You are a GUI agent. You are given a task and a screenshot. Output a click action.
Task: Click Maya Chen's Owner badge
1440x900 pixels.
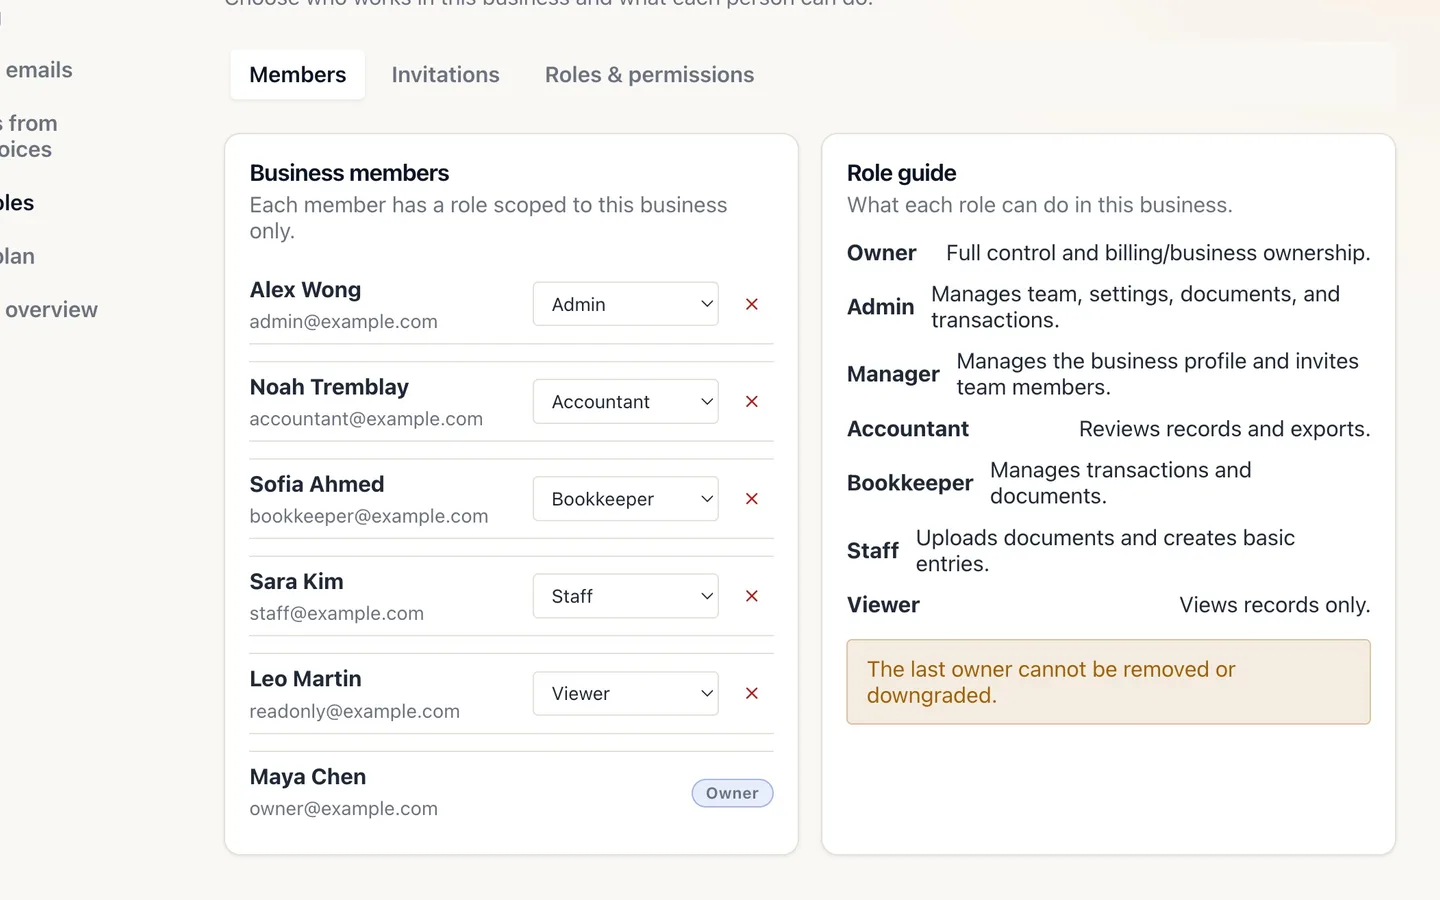coord(732,793)
